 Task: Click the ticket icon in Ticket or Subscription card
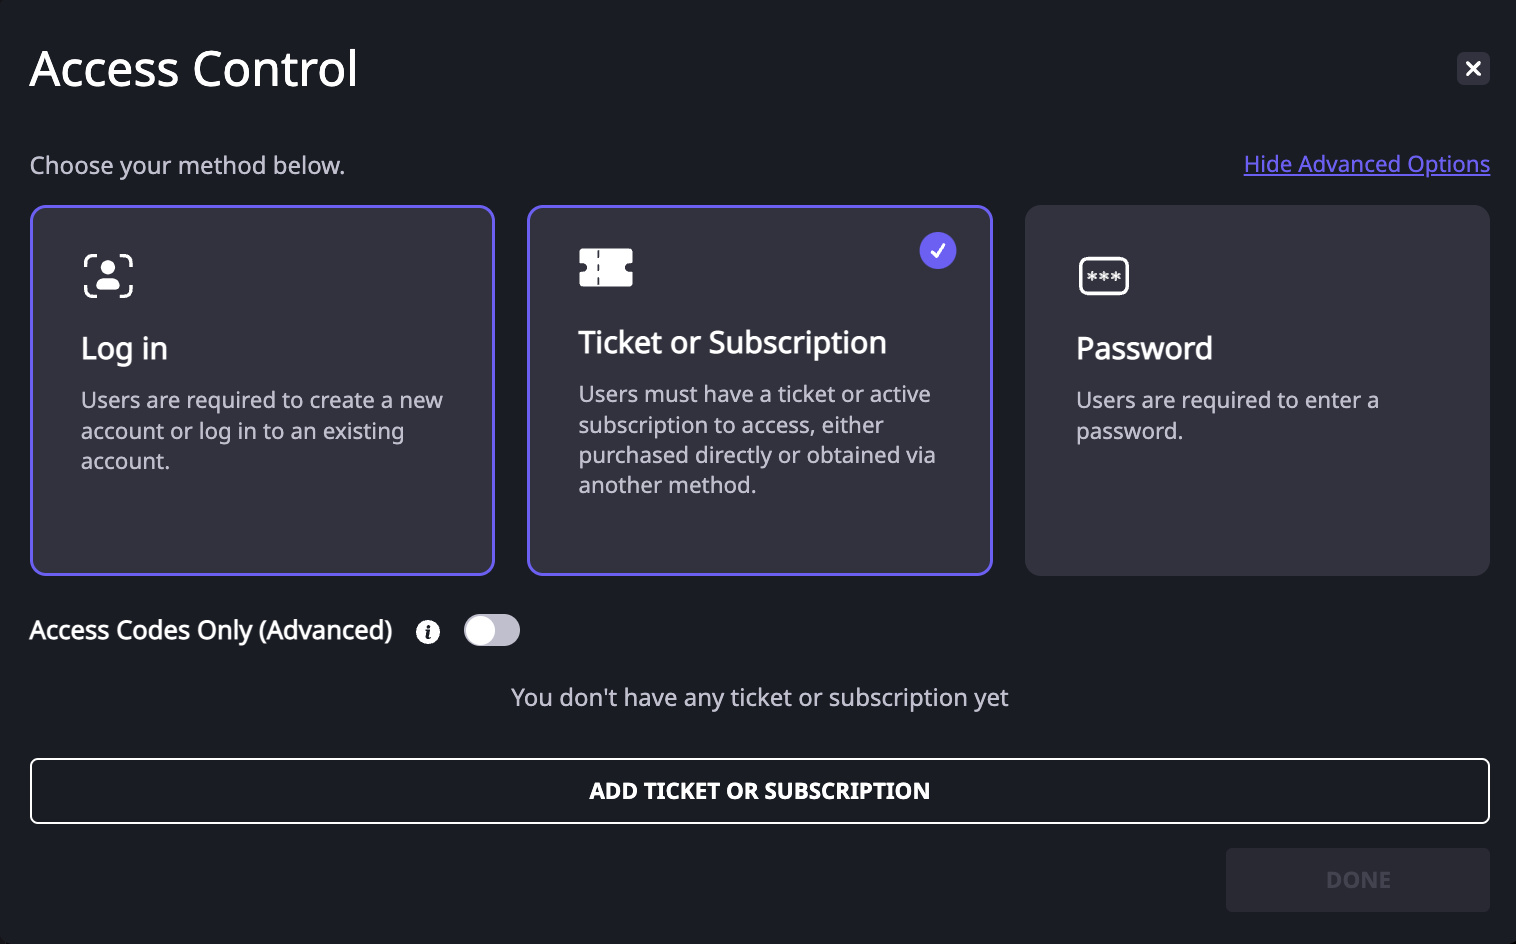[x=606, y=267]
